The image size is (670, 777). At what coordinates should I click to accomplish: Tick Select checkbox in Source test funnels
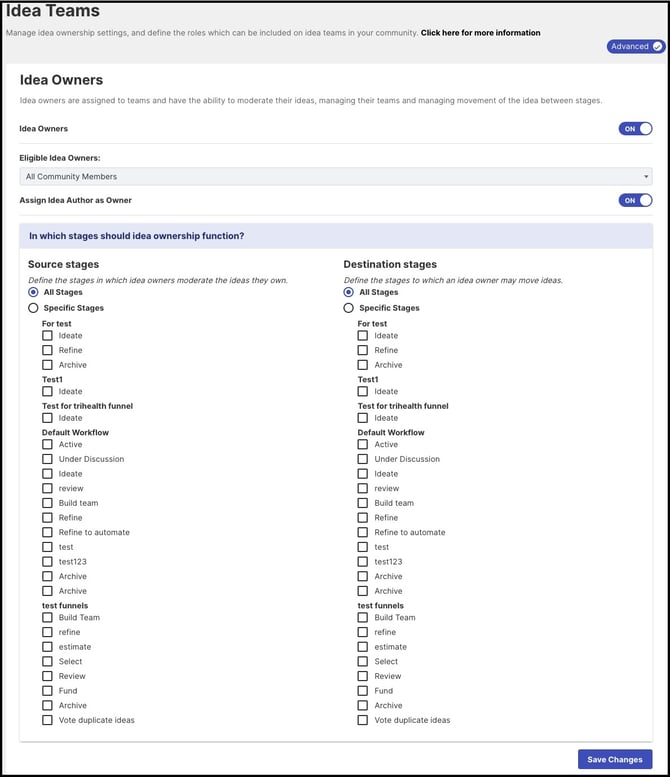(47, 662)
